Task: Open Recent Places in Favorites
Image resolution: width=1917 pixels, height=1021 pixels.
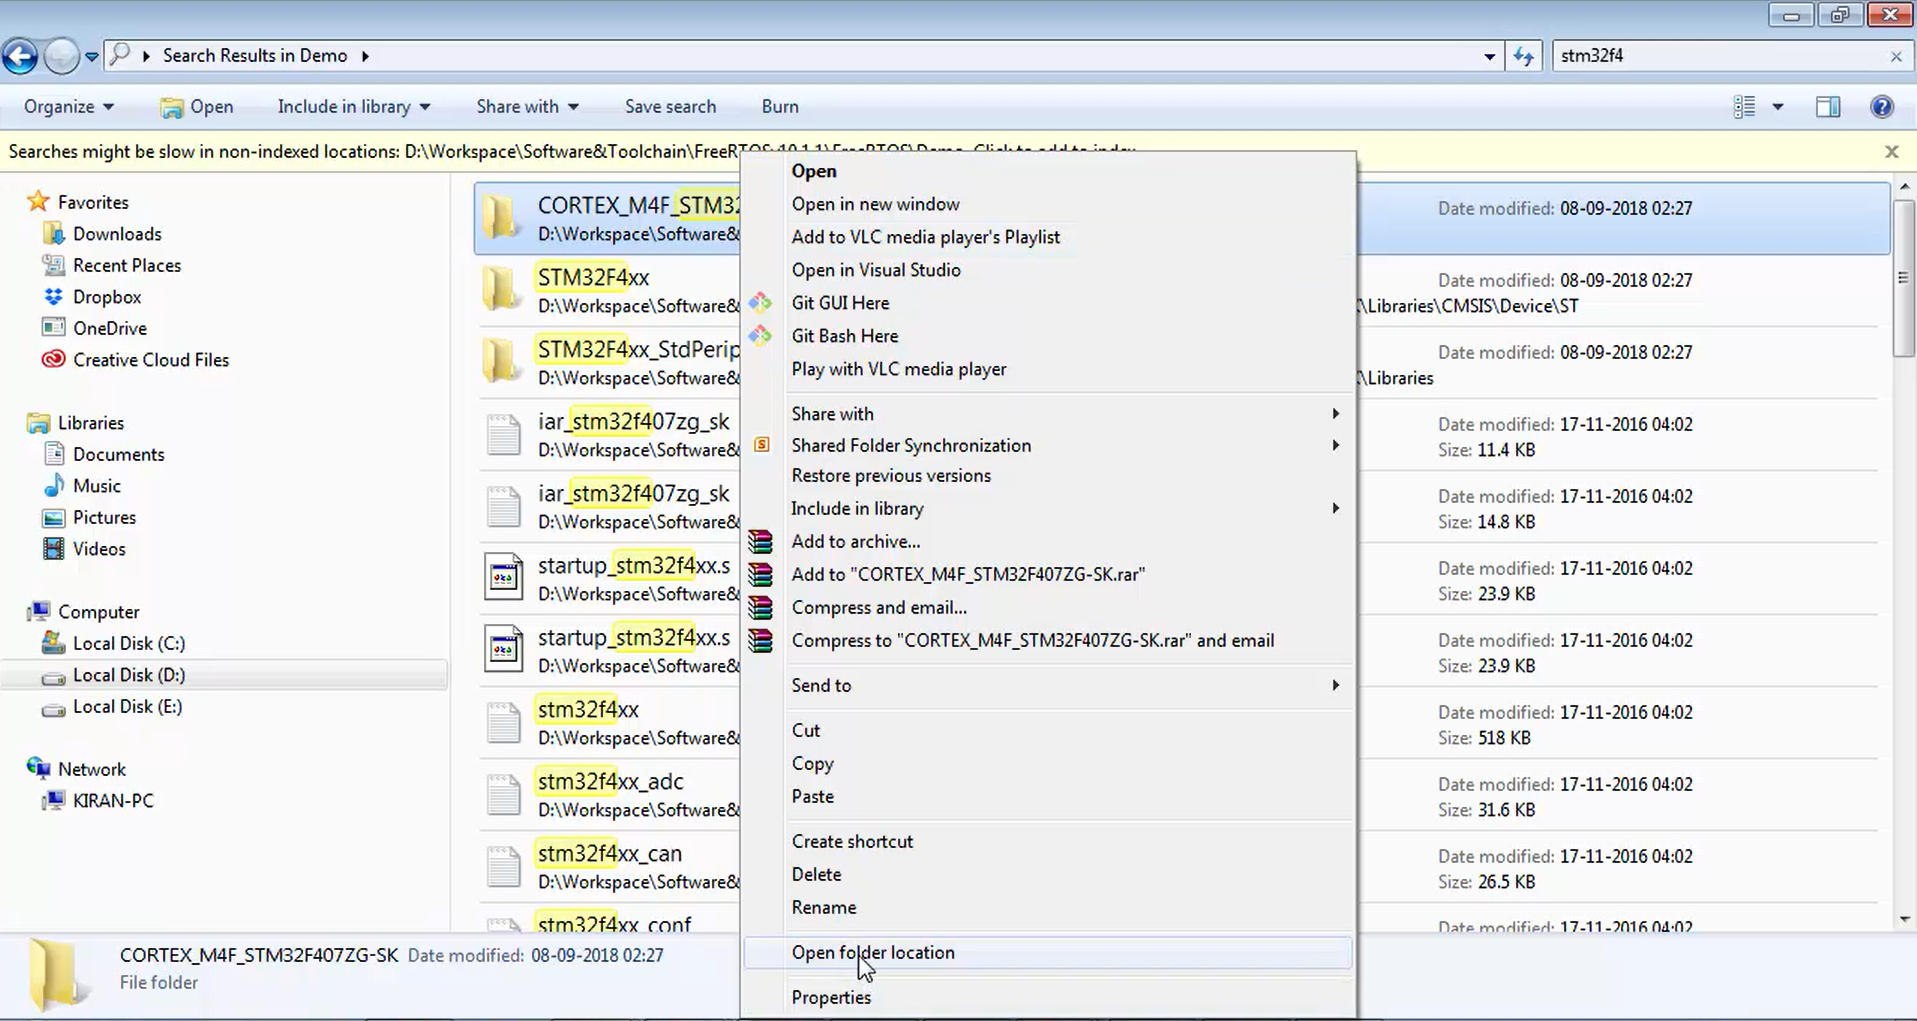Action: 127,265
